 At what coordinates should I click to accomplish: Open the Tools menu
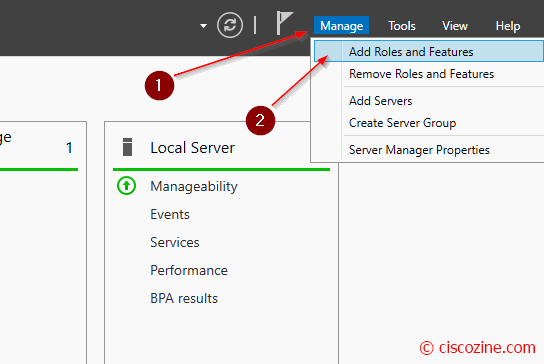tap(401, 26)
